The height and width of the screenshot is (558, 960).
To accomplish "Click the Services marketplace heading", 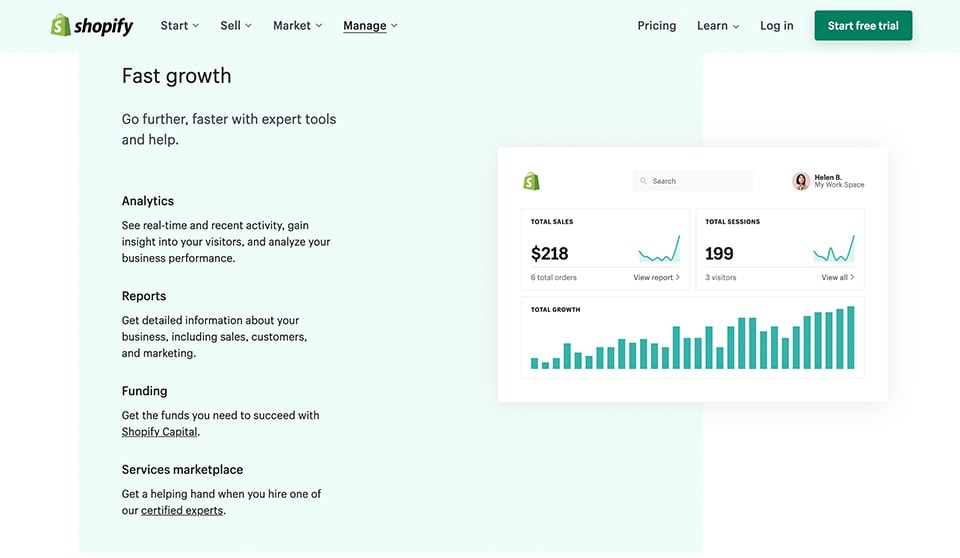I will [182, 470].
